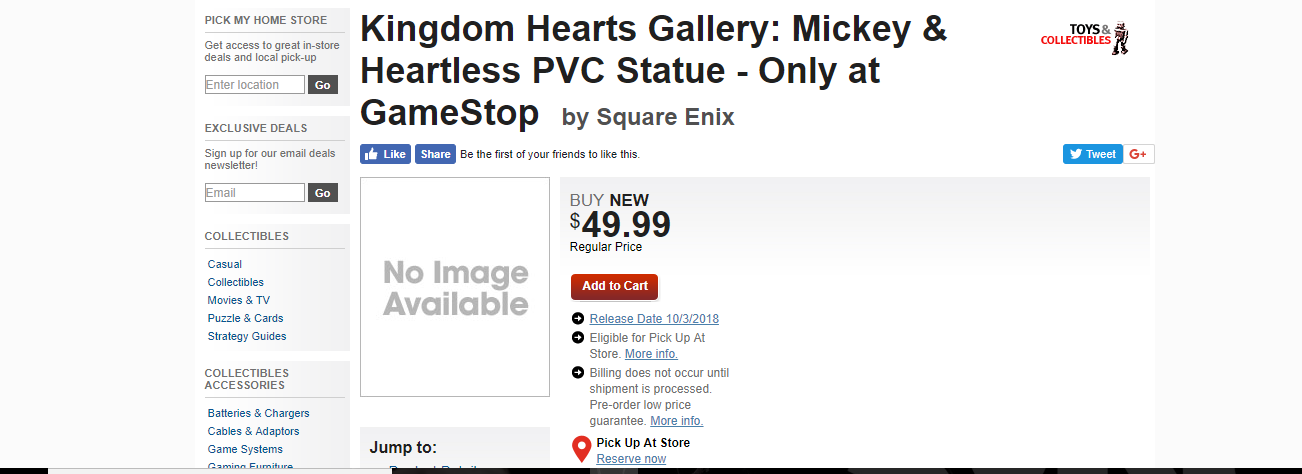Add the statue to cart
1302x474 pixels.
(x=615, y=286)
